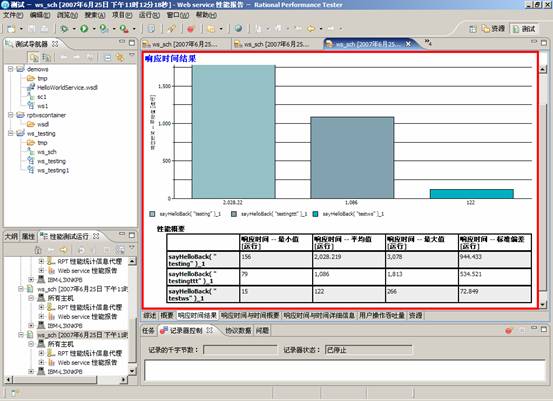Click the New toolbar icon
Viewport: 553px width, 401px height.
(11, 29)
